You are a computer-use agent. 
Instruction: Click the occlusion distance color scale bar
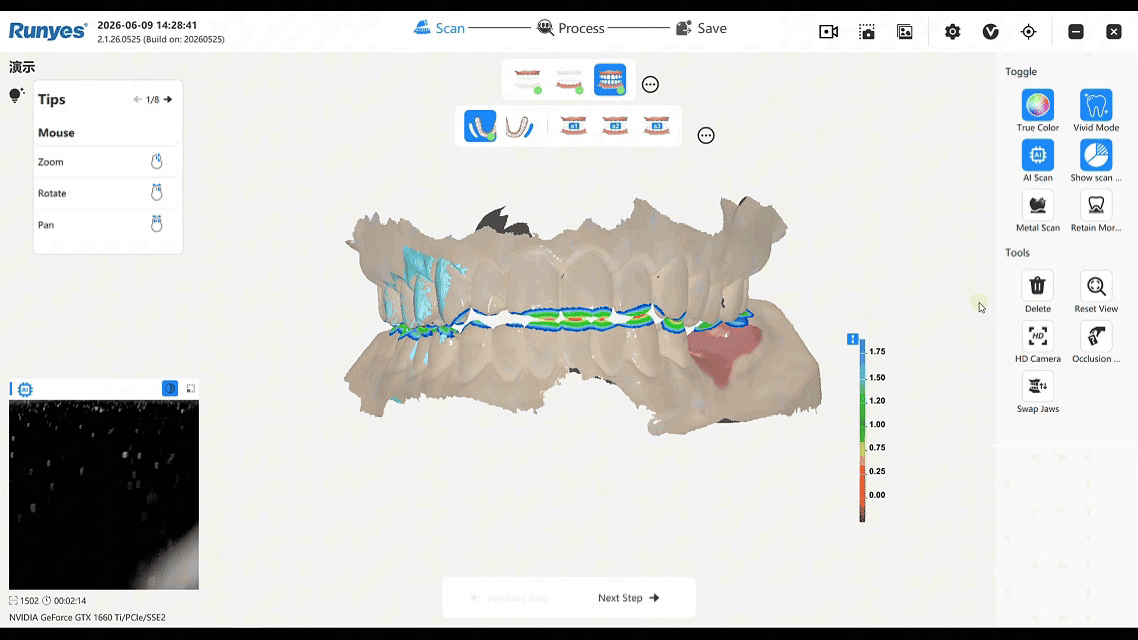[862, 432]
